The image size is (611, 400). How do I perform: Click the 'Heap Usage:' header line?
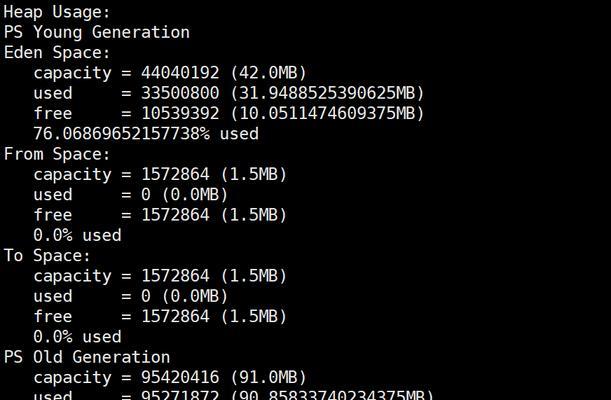click(57, 12)
